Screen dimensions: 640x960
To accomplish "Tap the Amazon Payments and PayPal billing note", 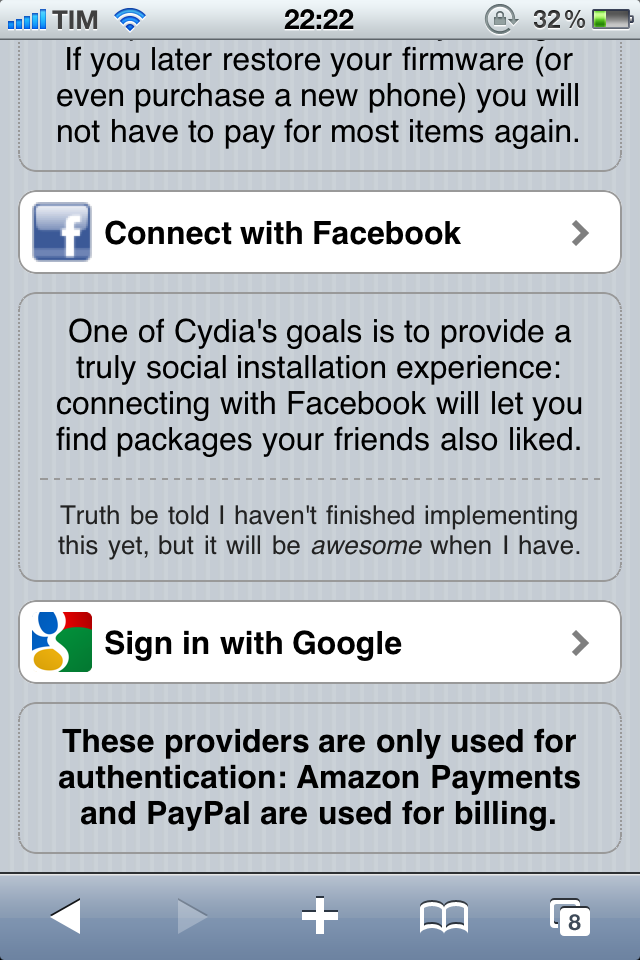I will [319, 778].
